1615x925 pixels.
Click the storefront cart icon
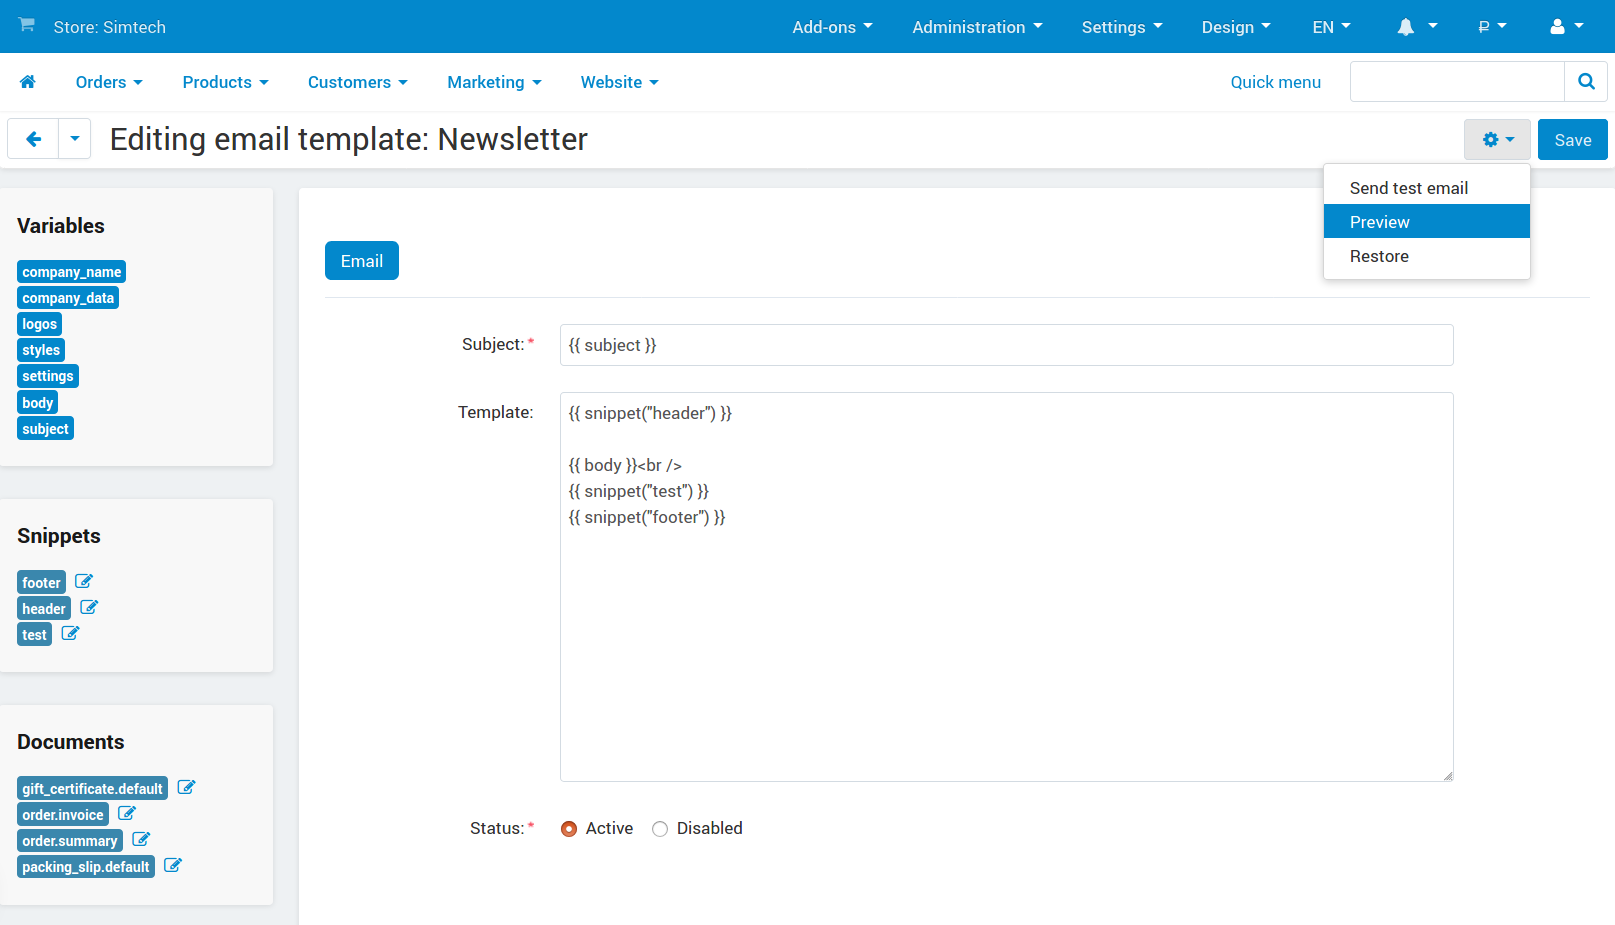tap(27, 25)
